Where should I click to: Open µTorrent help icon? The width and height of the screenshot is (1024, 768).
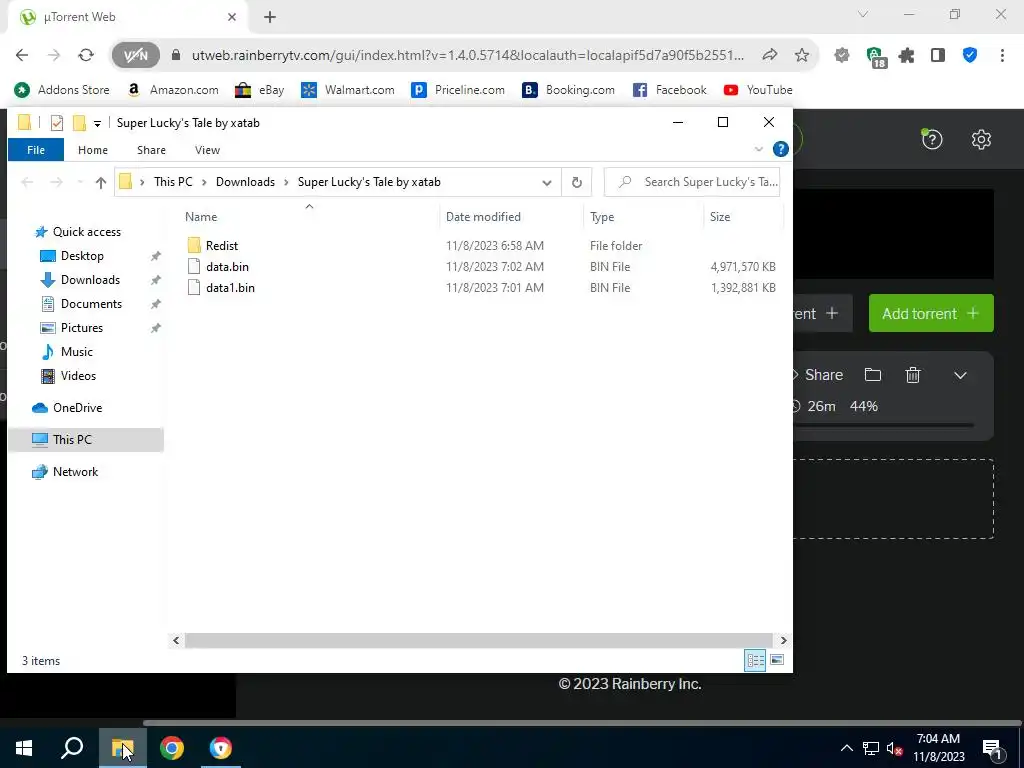point(932,139)
